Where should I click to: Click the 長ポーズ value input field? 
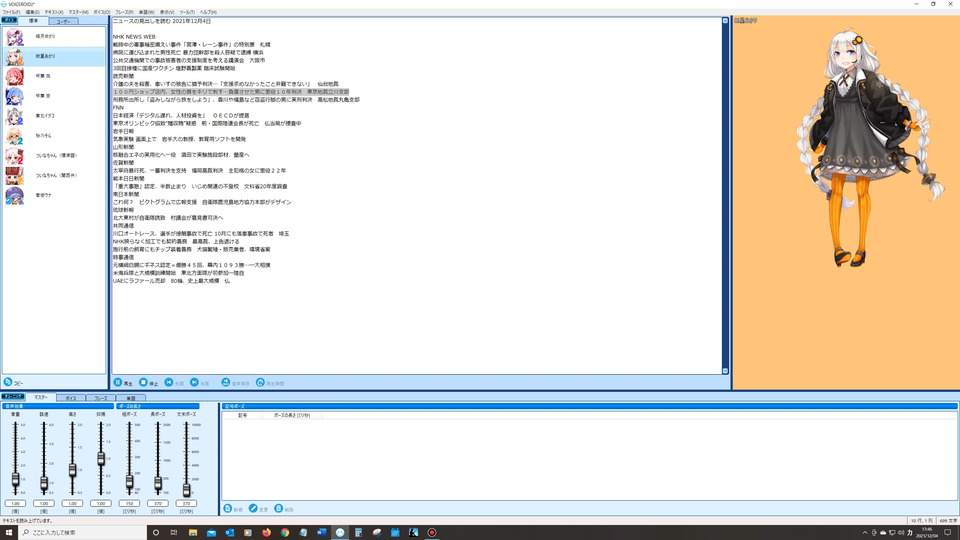pyautogui.click(x=158, y=503)
